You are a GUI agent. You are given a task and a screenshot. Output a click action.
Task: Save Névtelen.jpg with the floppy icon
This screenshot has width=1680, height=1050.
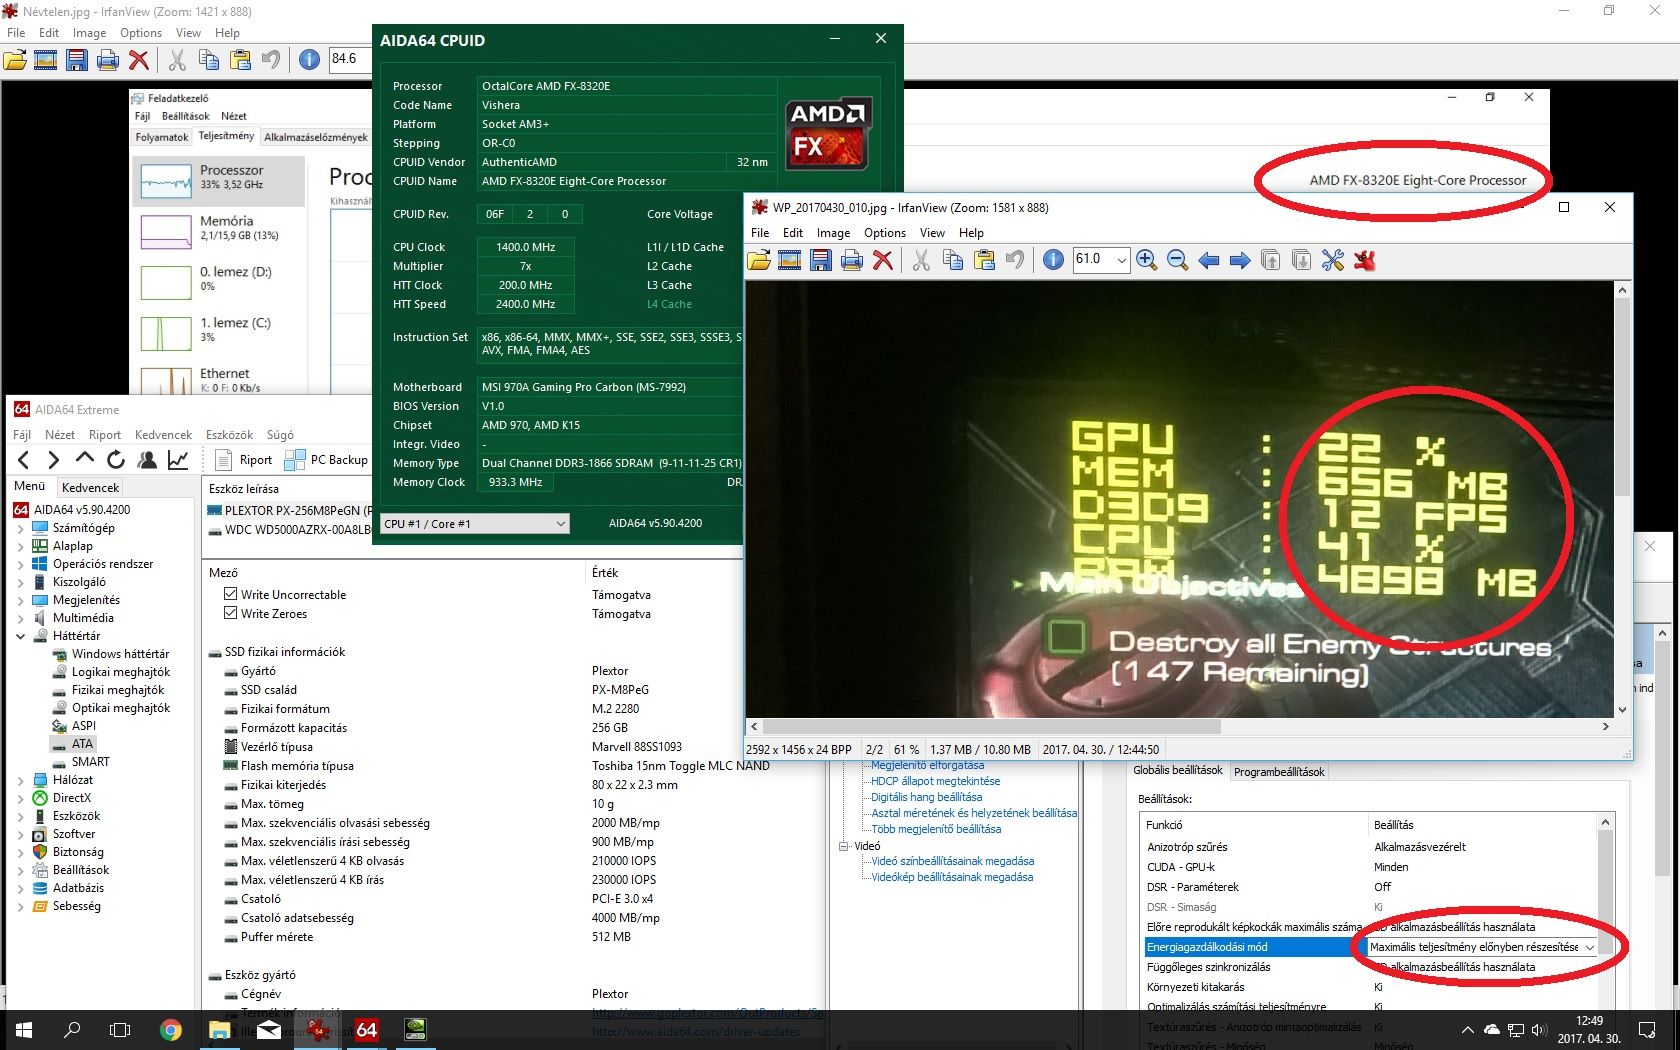click(x=77, y=60)
